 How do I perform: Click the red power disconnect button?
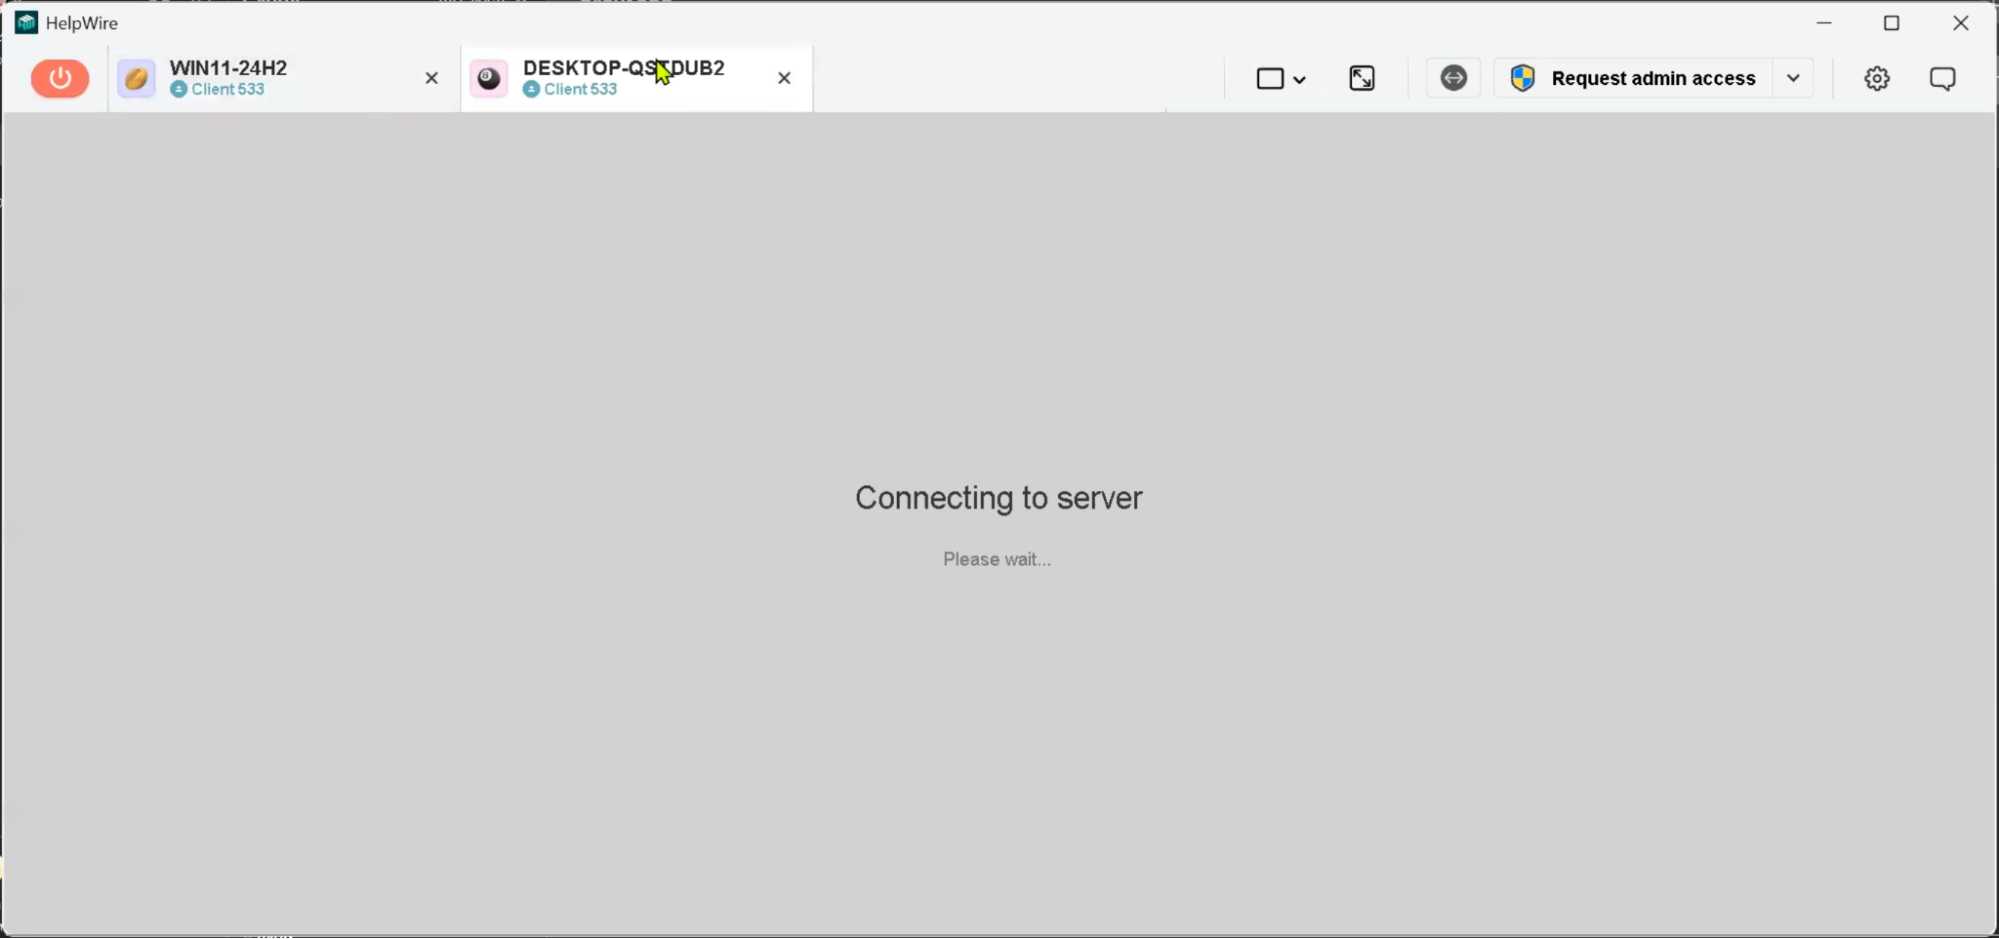point(60,78)
